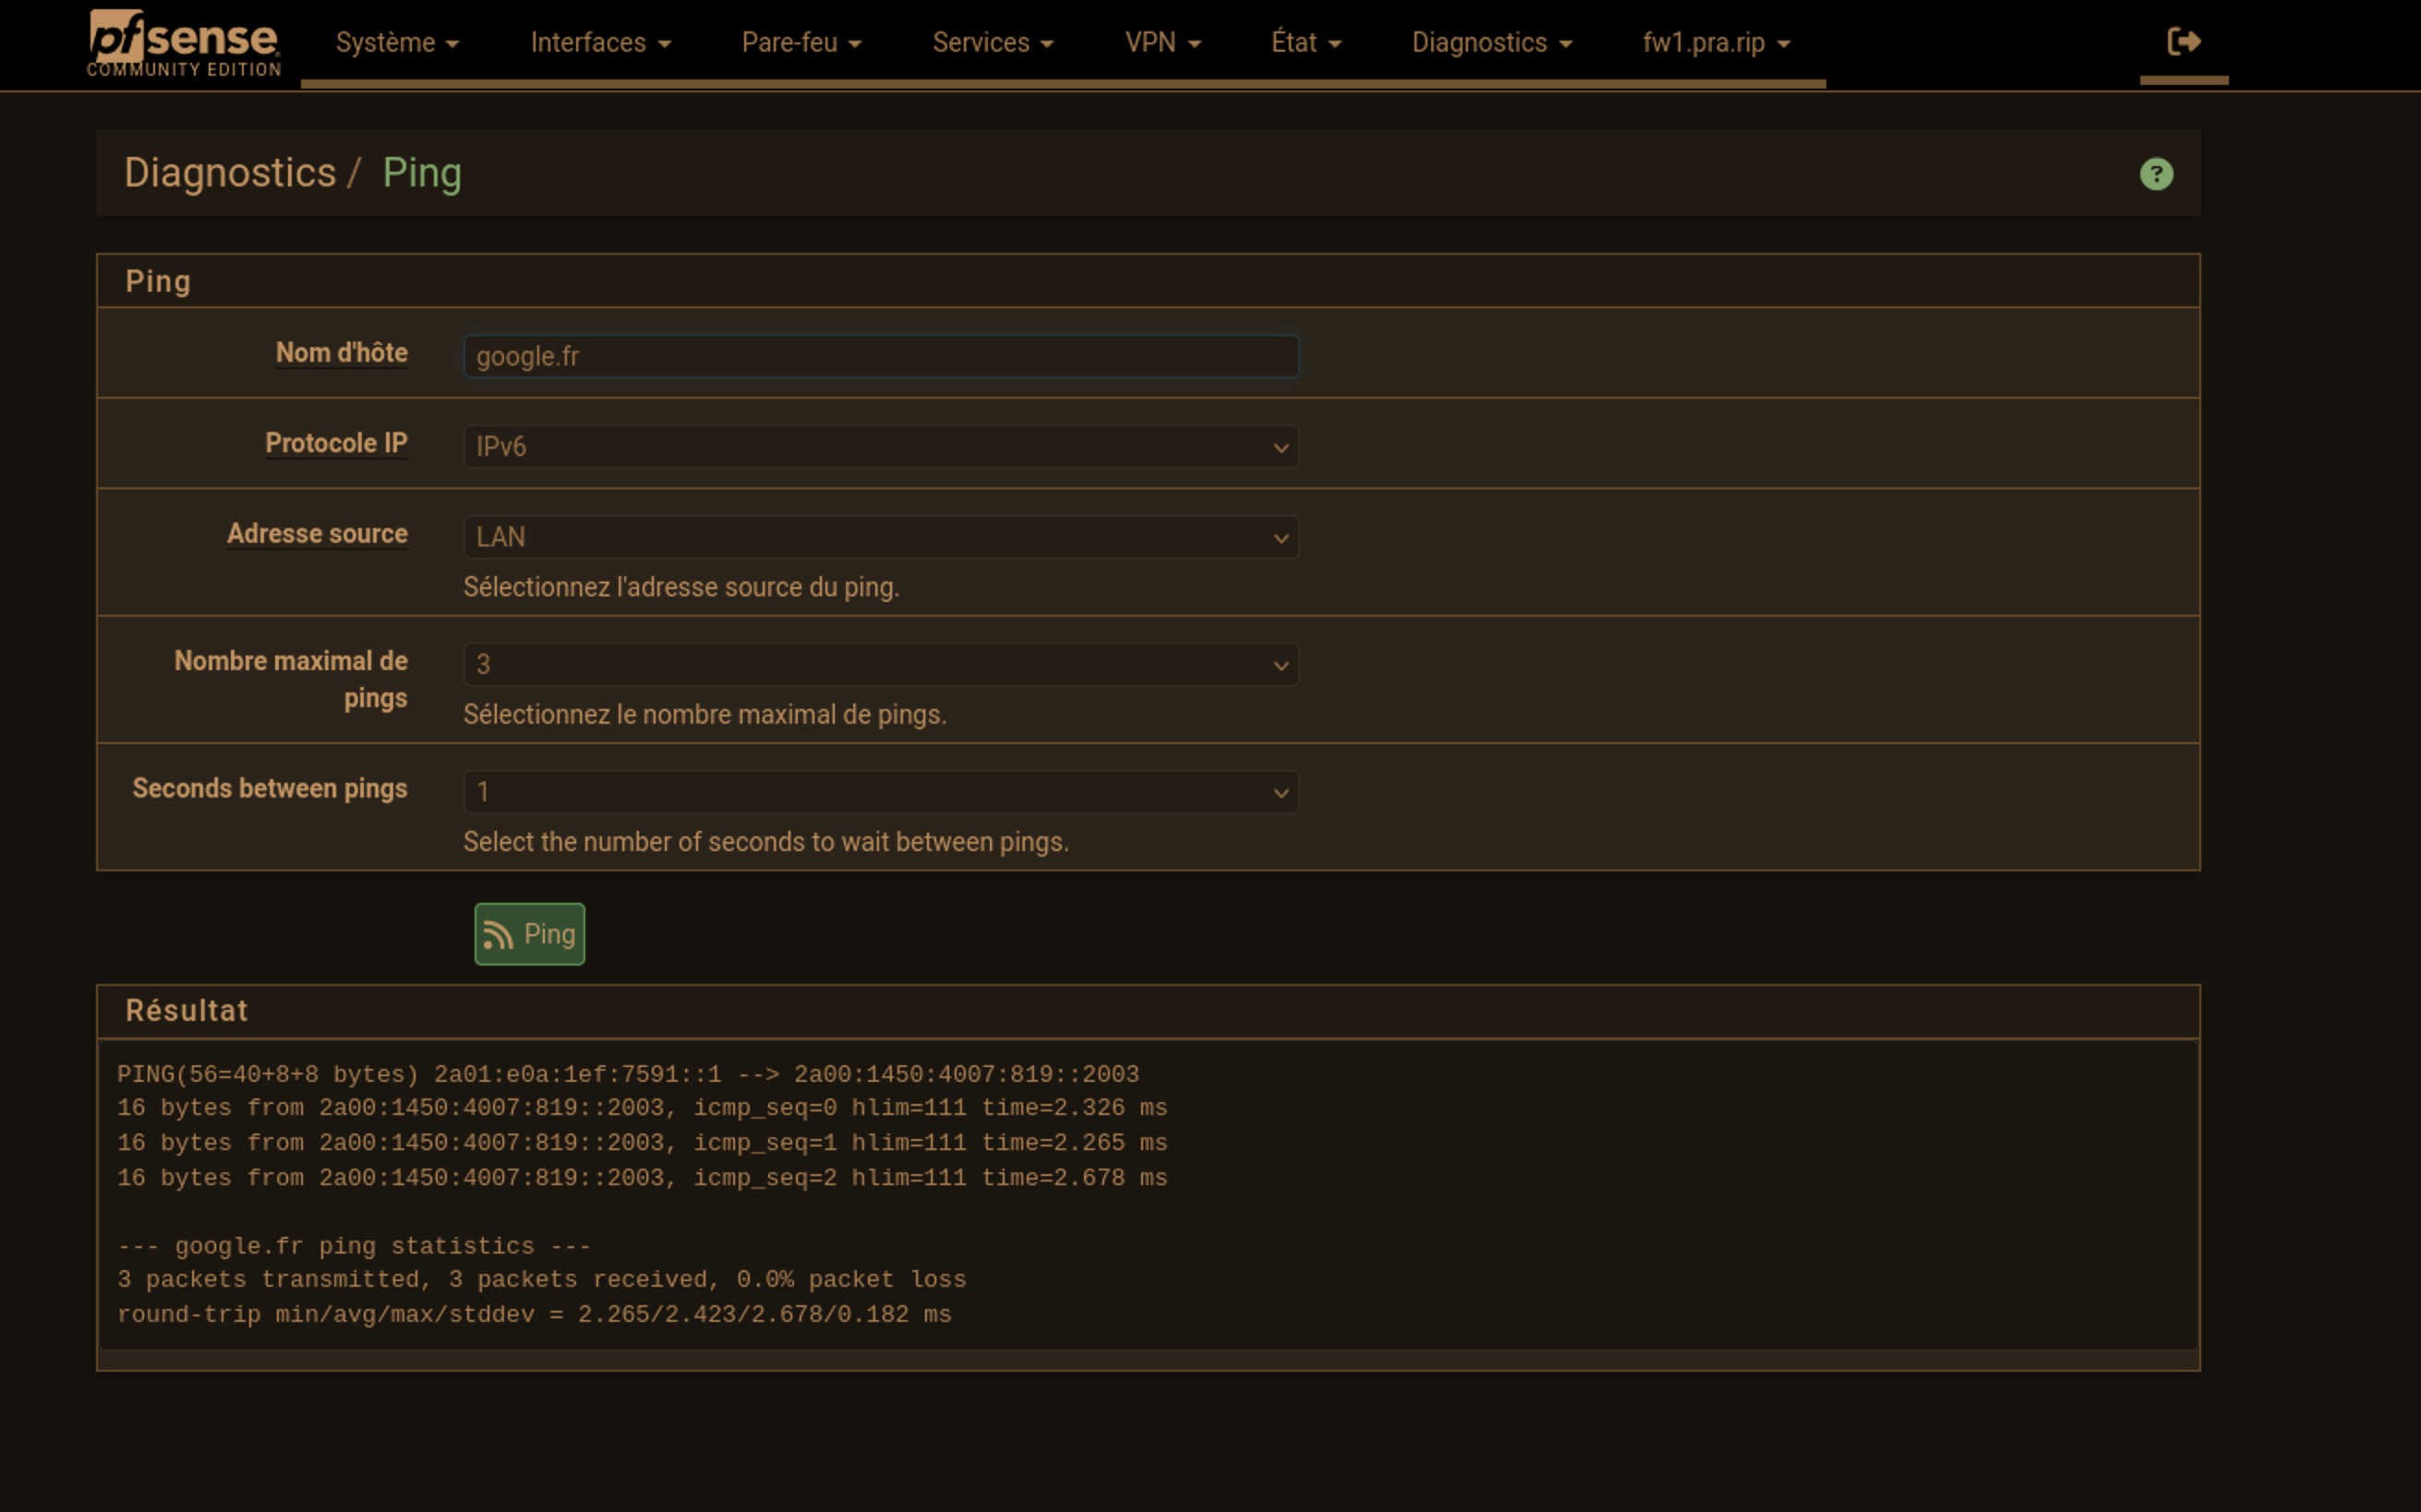Focus the Nom d'hôte input field
This screenshot has width=2421, height=1512.
[881, 356]
